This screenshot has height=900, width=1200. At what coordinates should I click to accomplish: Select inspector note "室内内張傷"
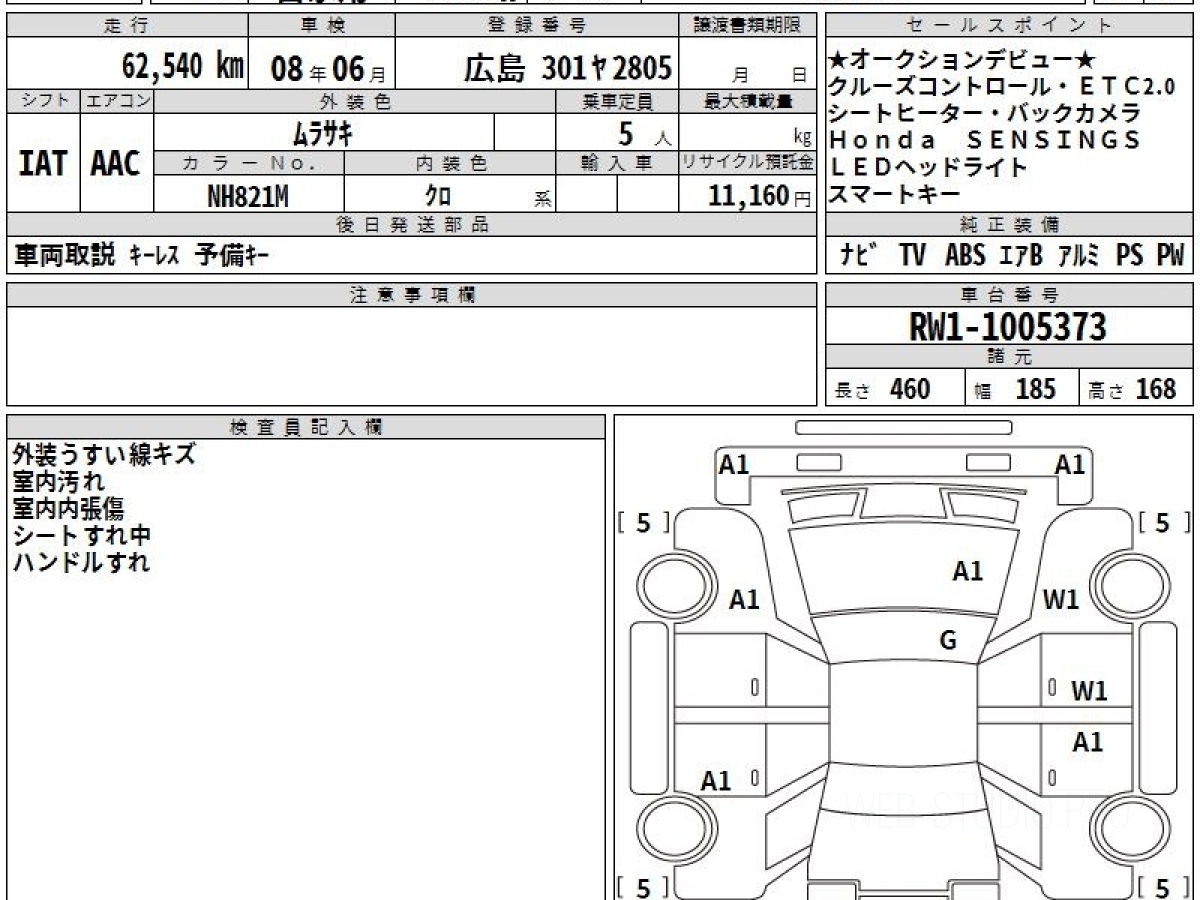click(x=68, y=509)
